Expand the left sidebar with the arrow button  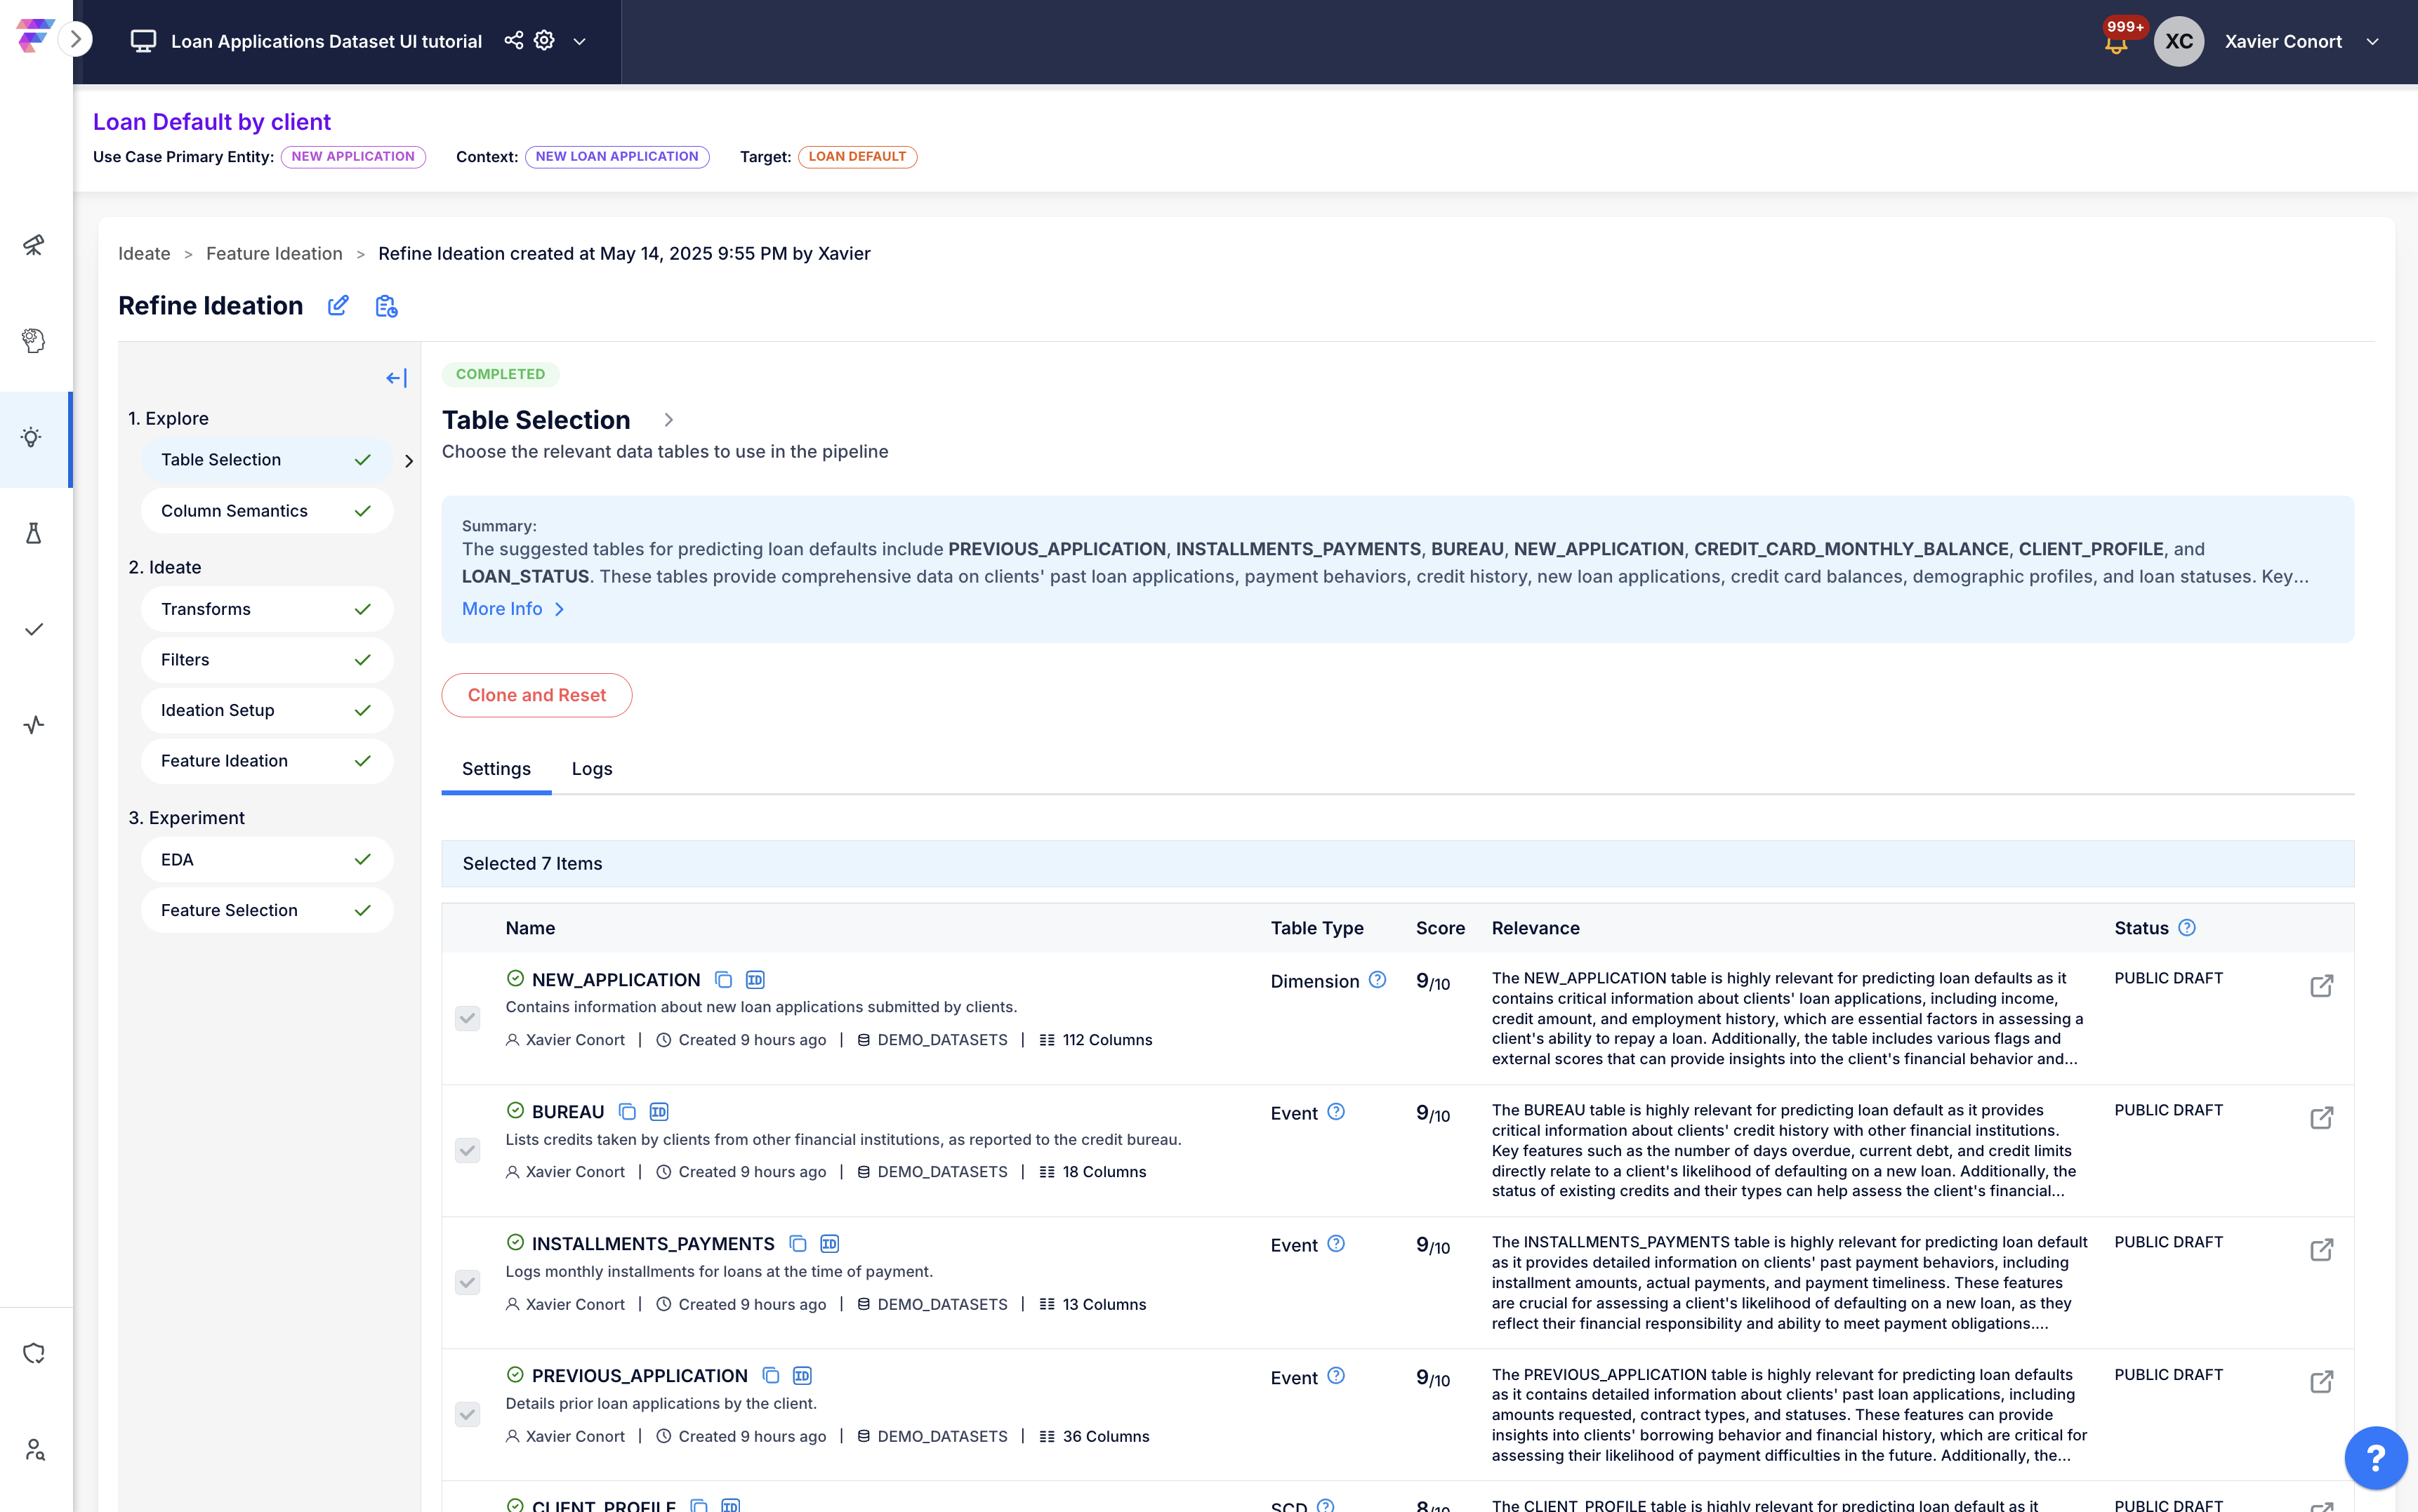point(75,39)
